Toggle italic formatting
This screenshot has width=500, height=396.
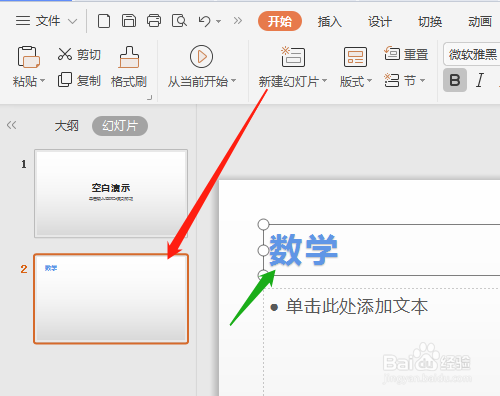480,80
